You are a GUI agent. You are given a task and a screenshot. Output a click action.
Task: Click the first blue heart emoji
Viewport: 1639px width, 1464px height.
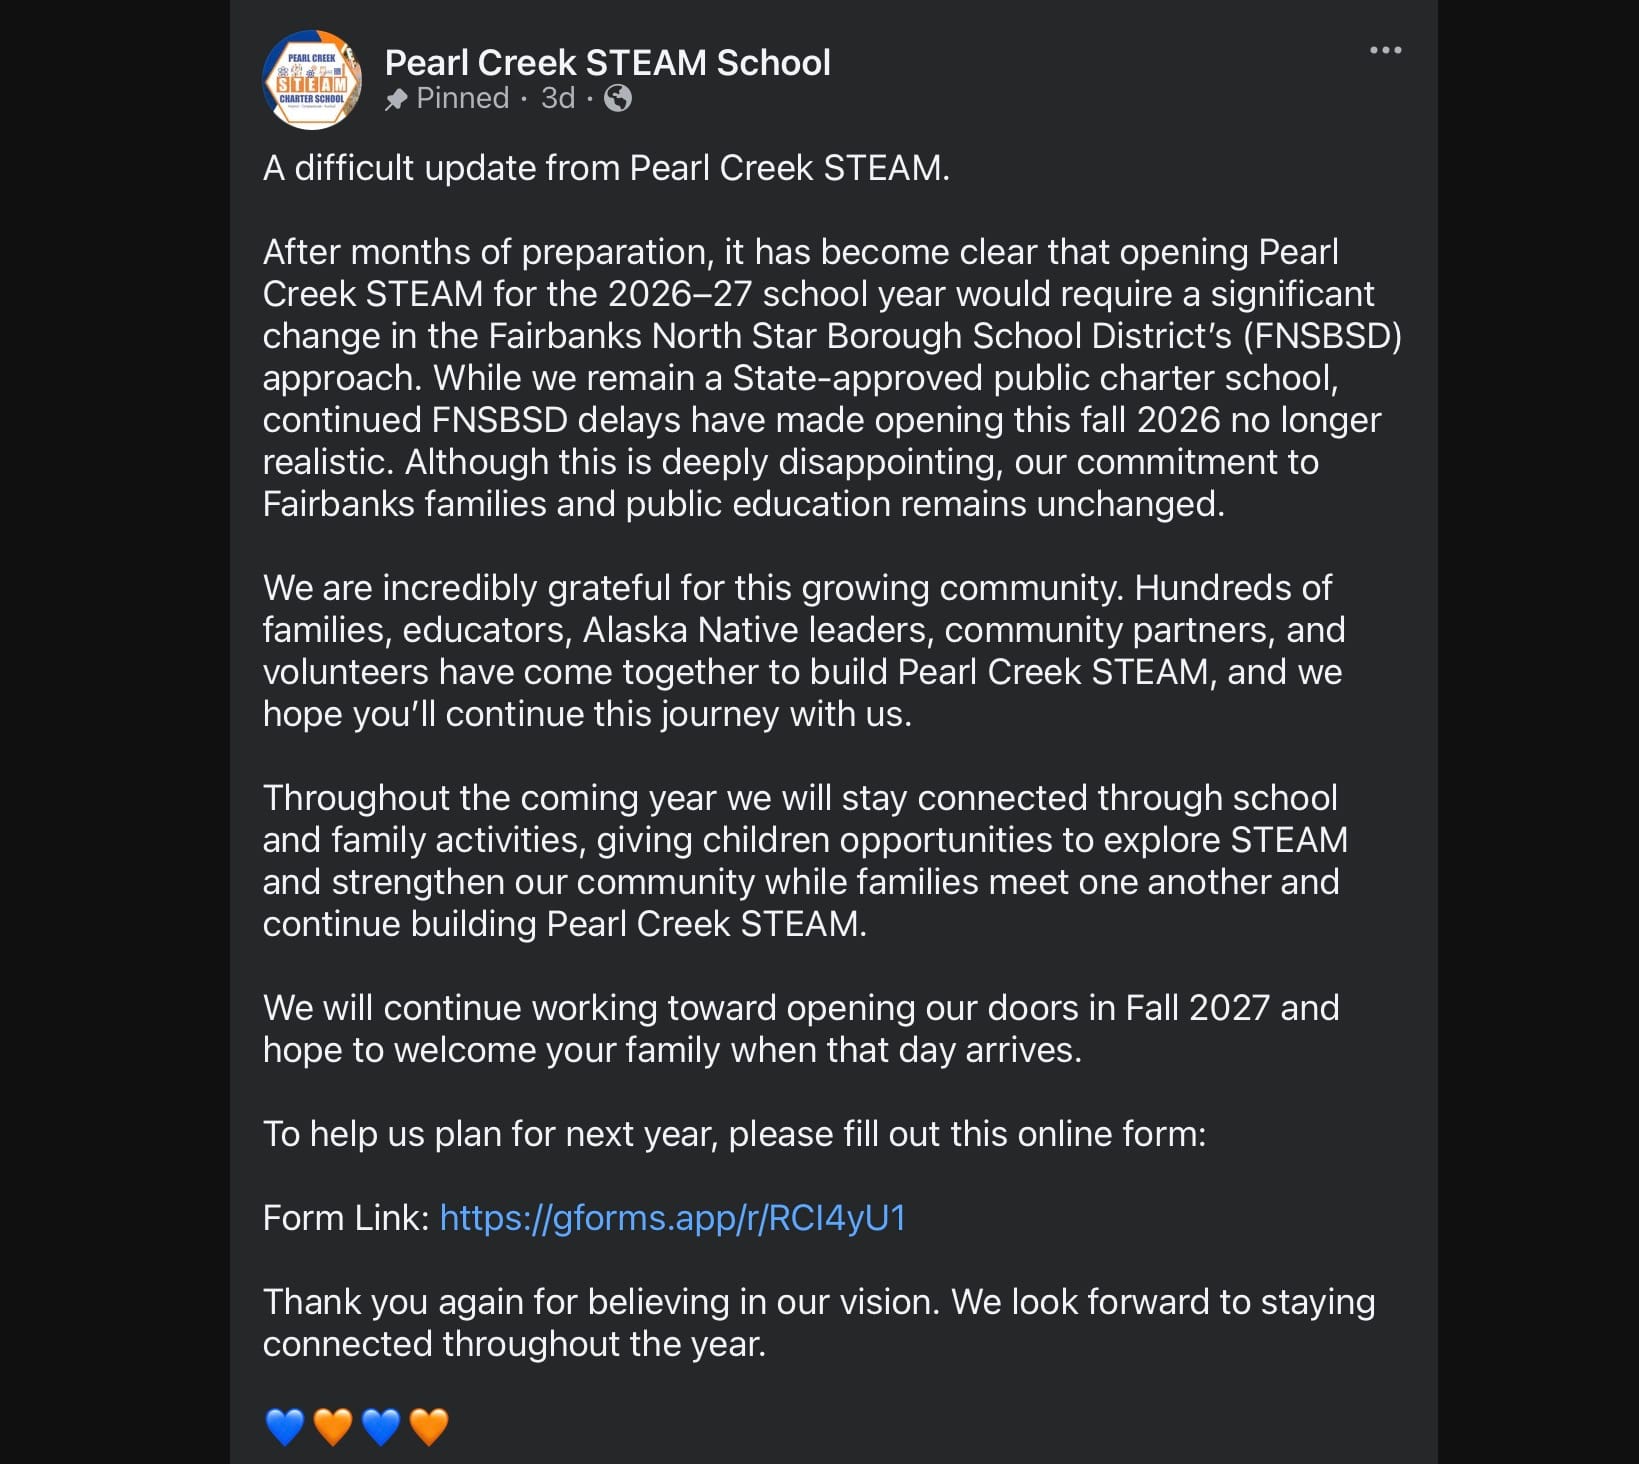[x=285, y=1426]
